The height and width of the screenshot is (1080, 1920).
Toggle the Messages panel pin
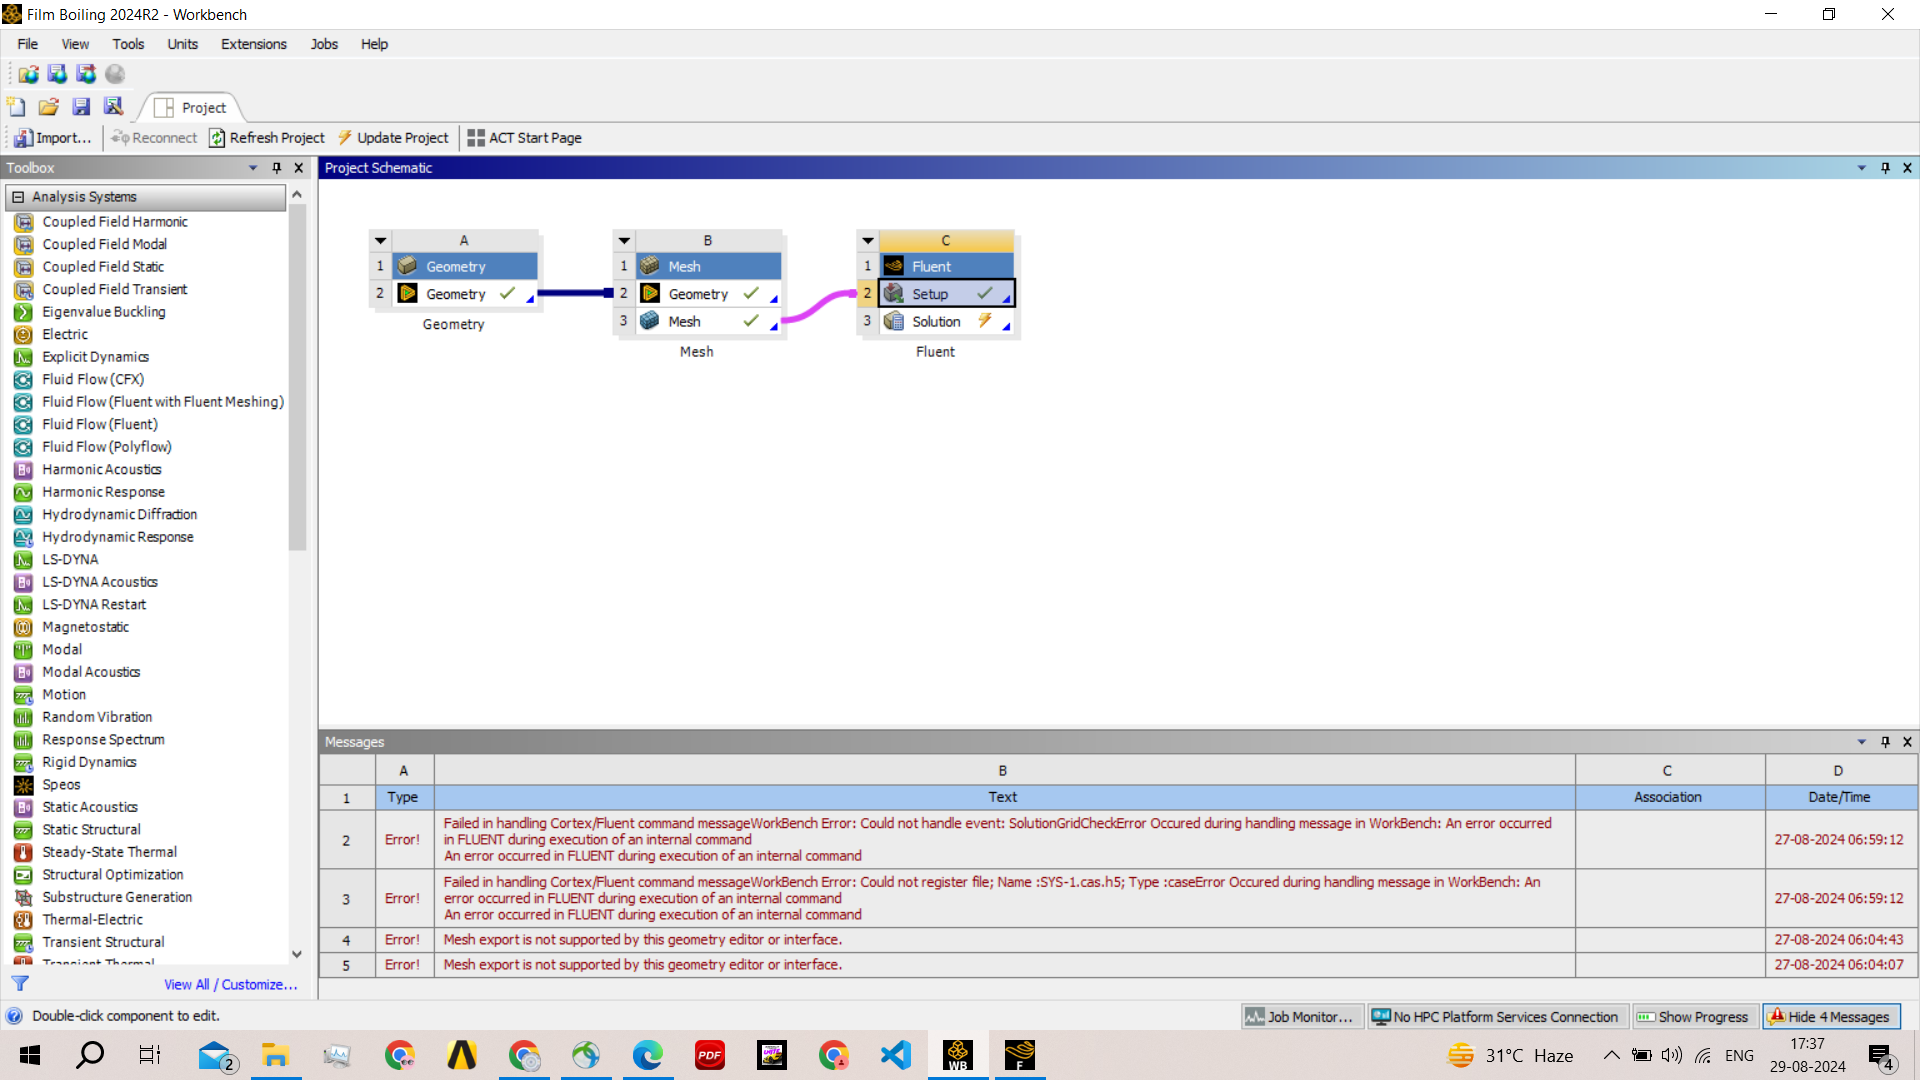point(1885,742)
